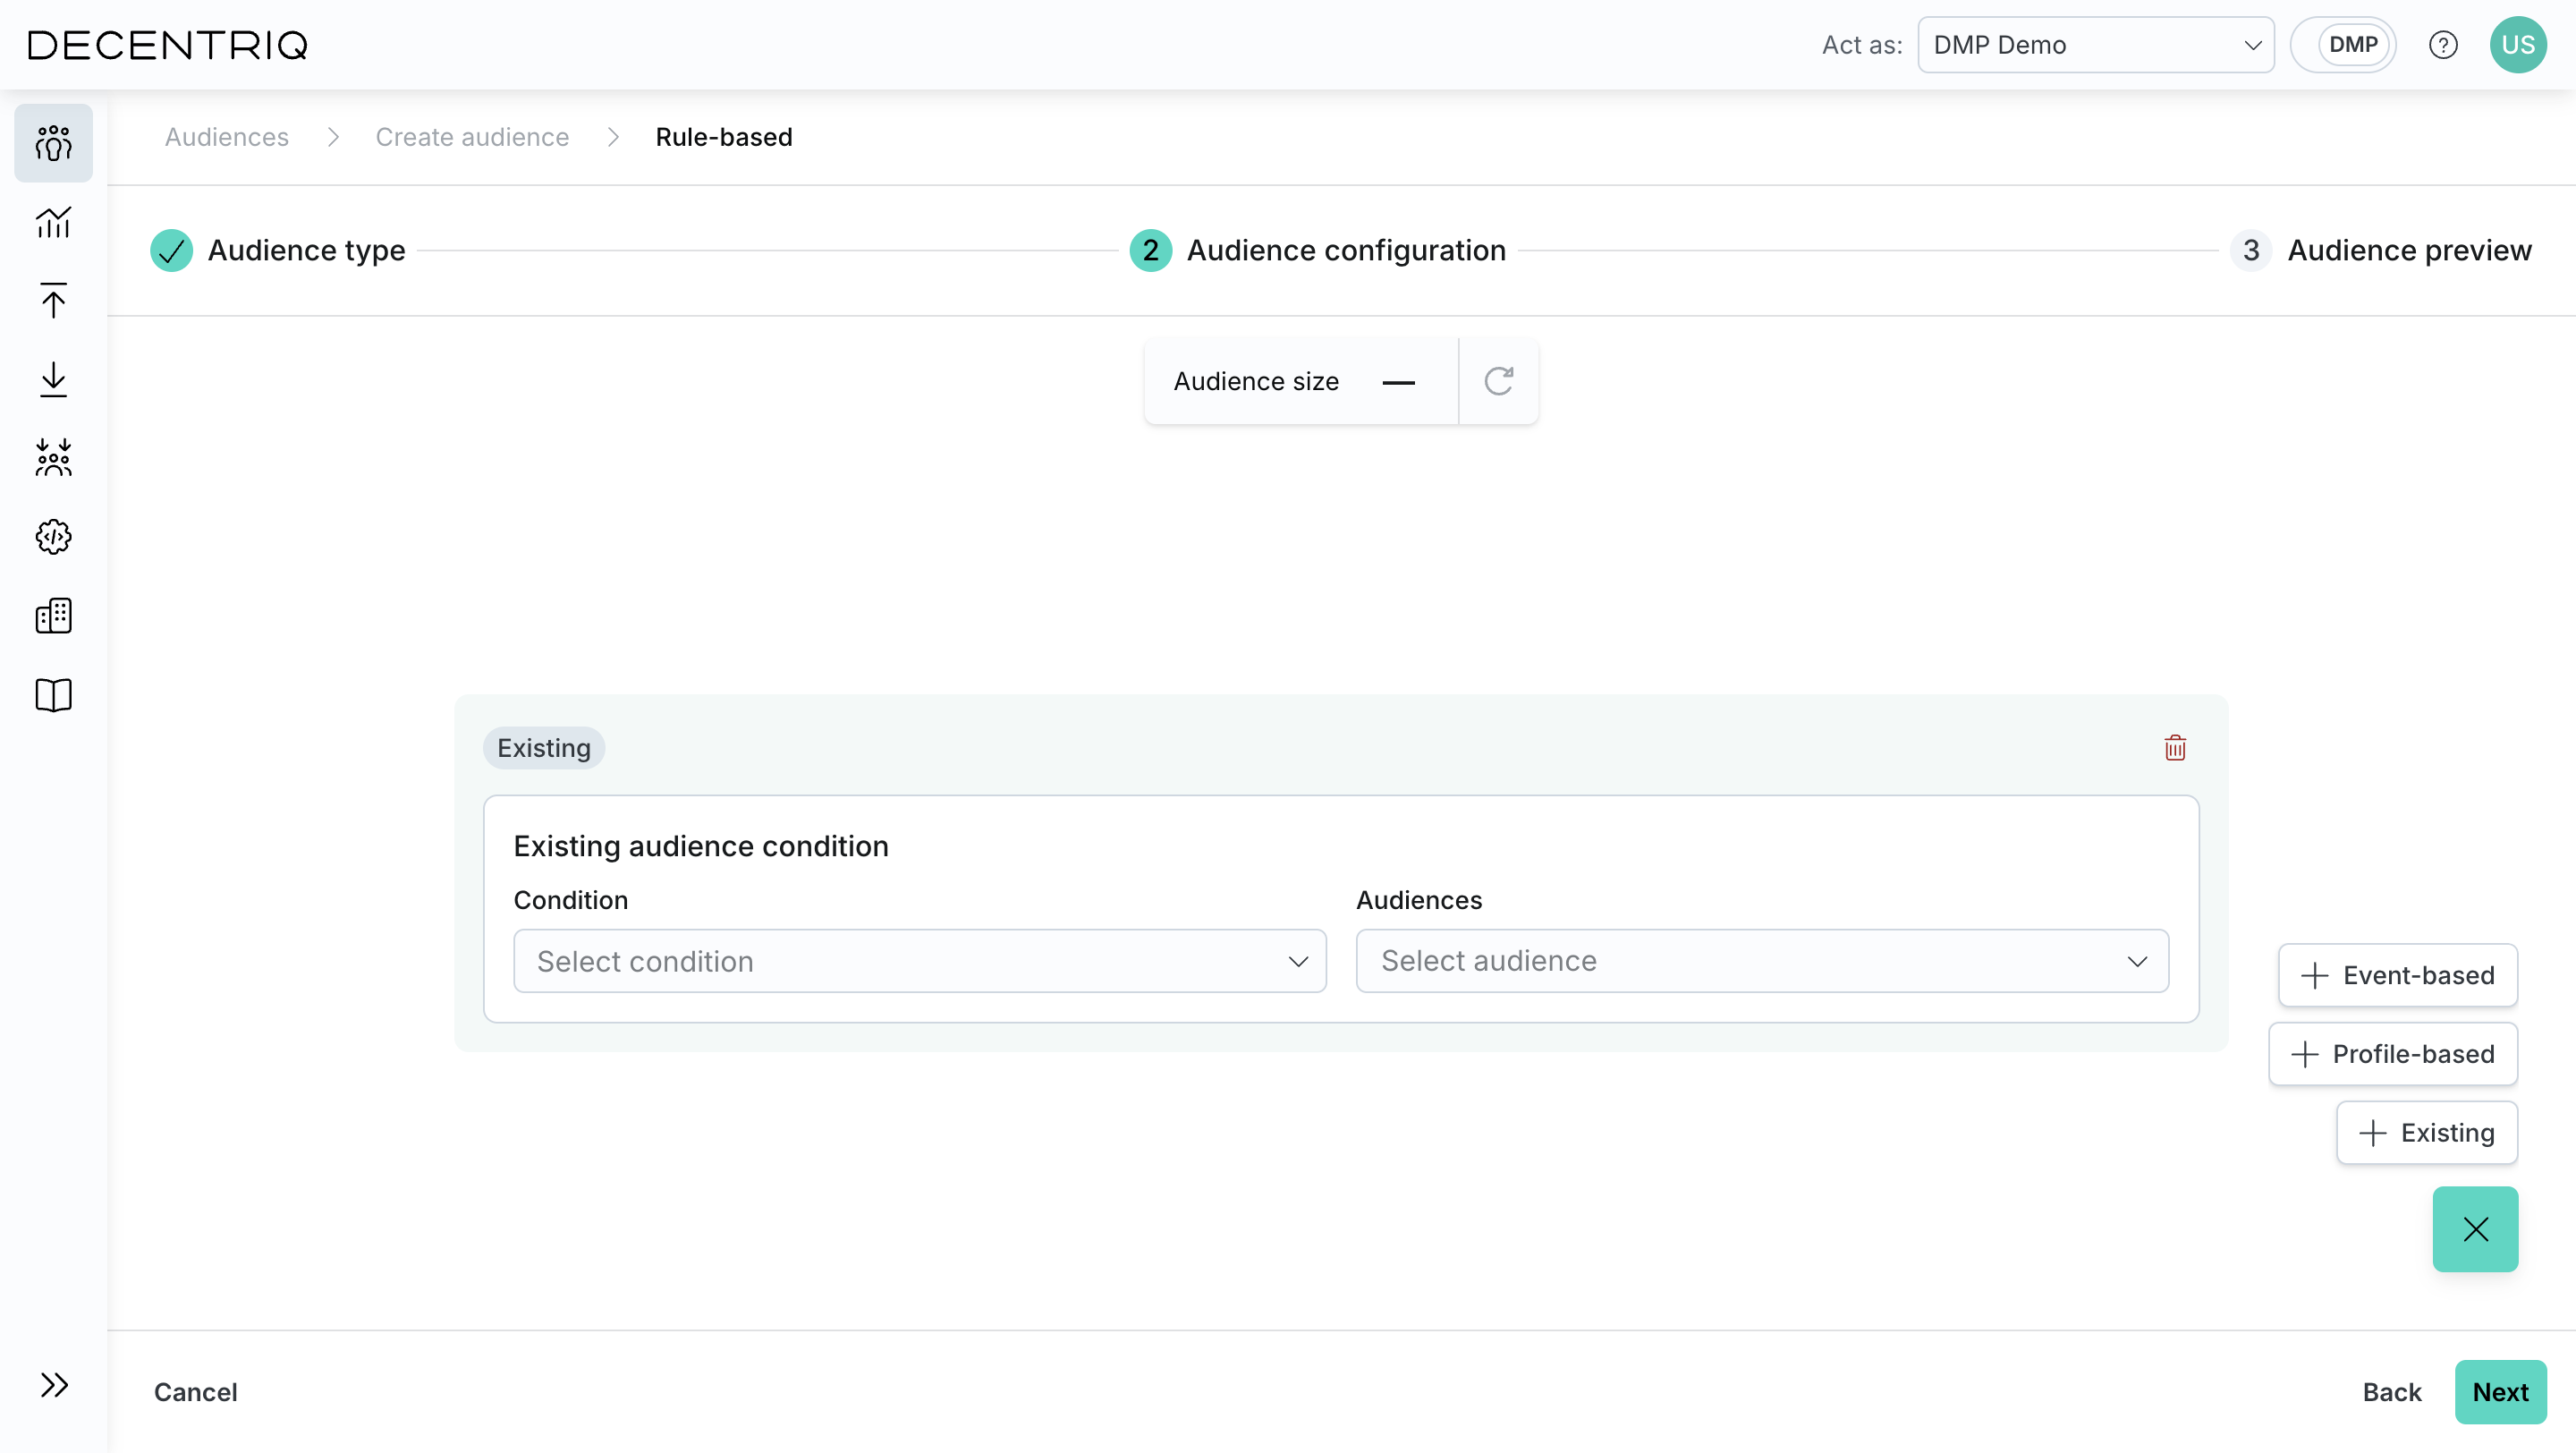
Task: Click the upload arrow sidebar icon
Action: pos(54,300)
